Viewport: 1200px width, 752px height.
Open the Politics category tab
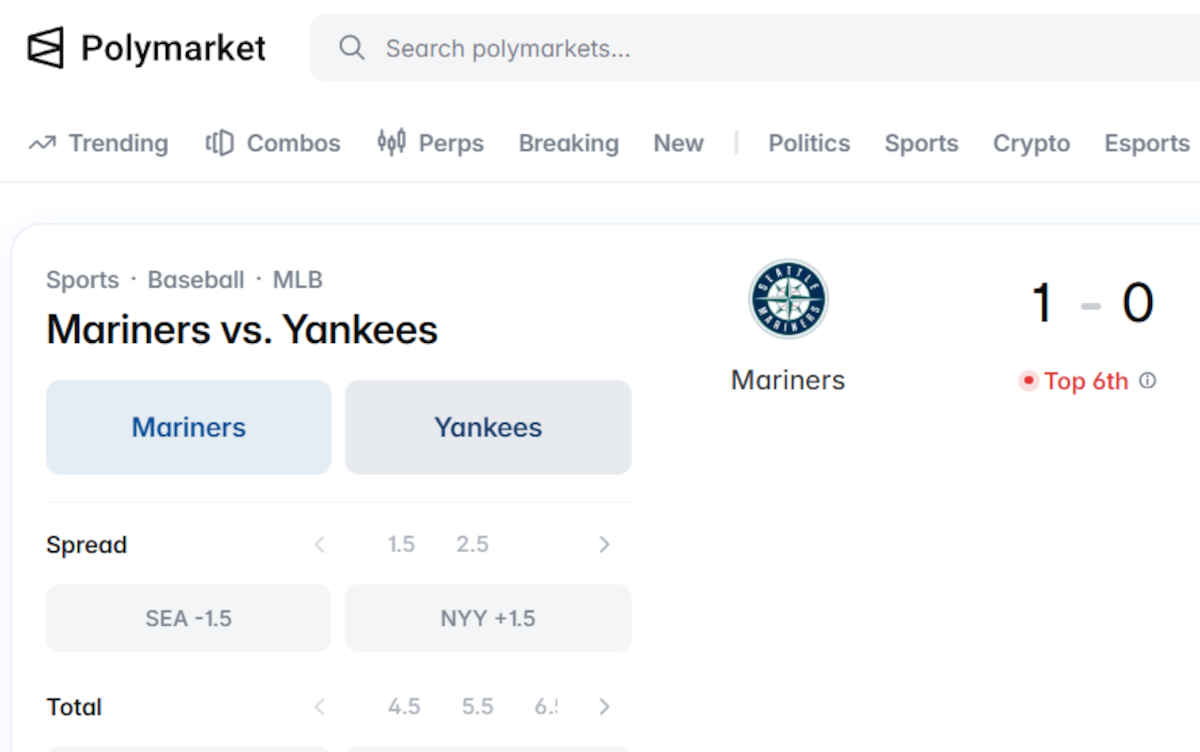coord(809,143)
